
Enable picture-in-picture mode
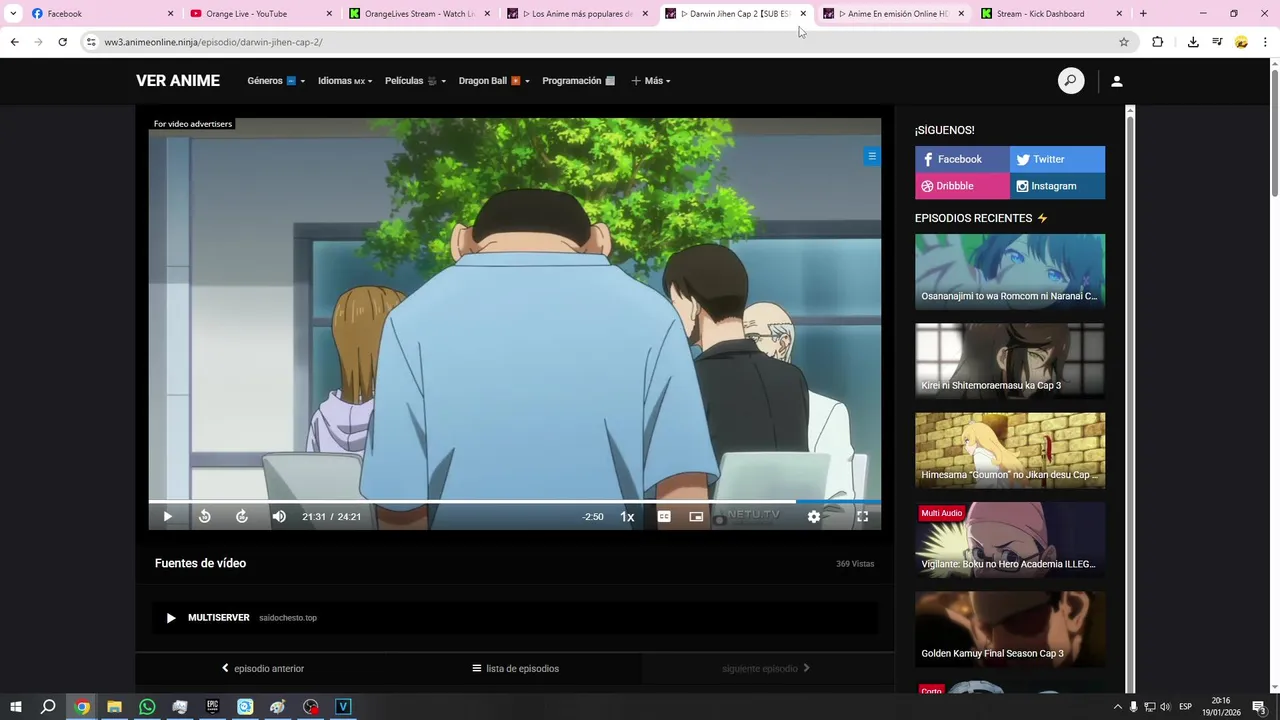click(x=696, y=517)
